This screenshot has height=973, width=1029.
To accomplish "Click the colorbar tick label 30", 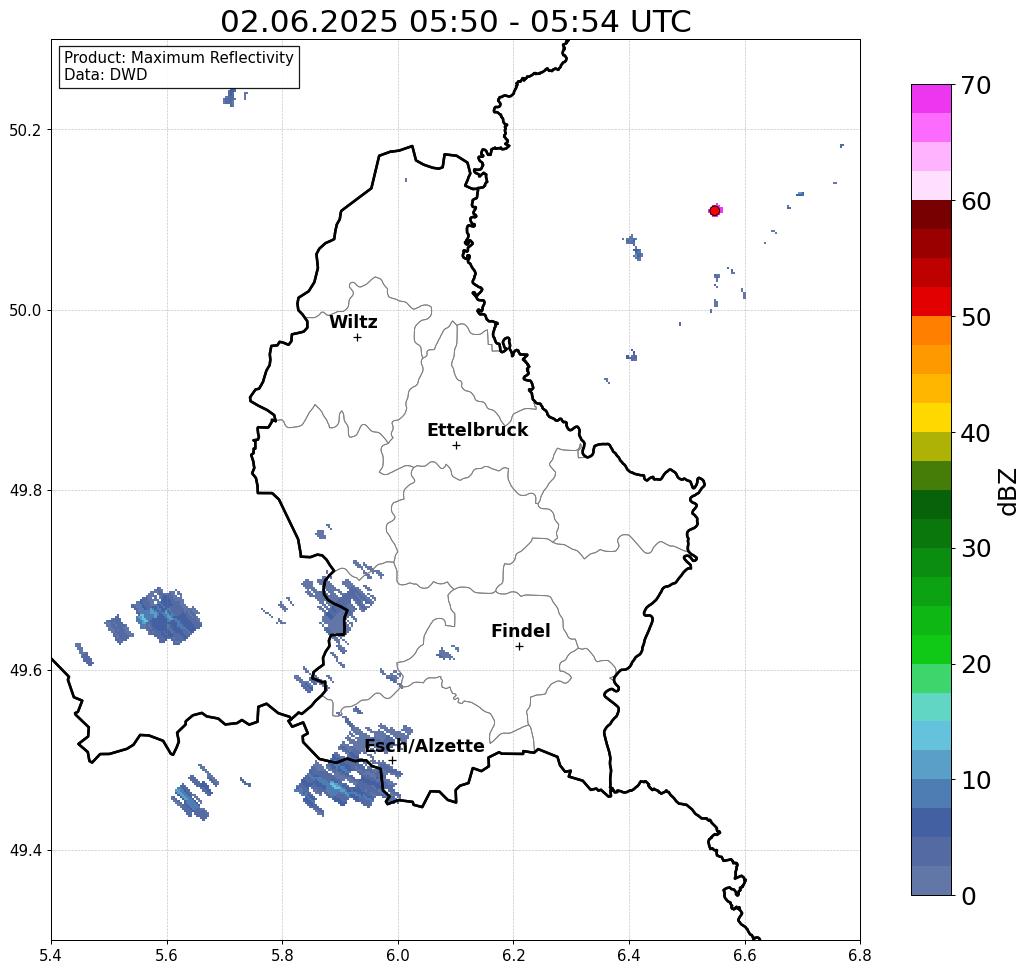I will pyautogui.click(x=975, y=548).
